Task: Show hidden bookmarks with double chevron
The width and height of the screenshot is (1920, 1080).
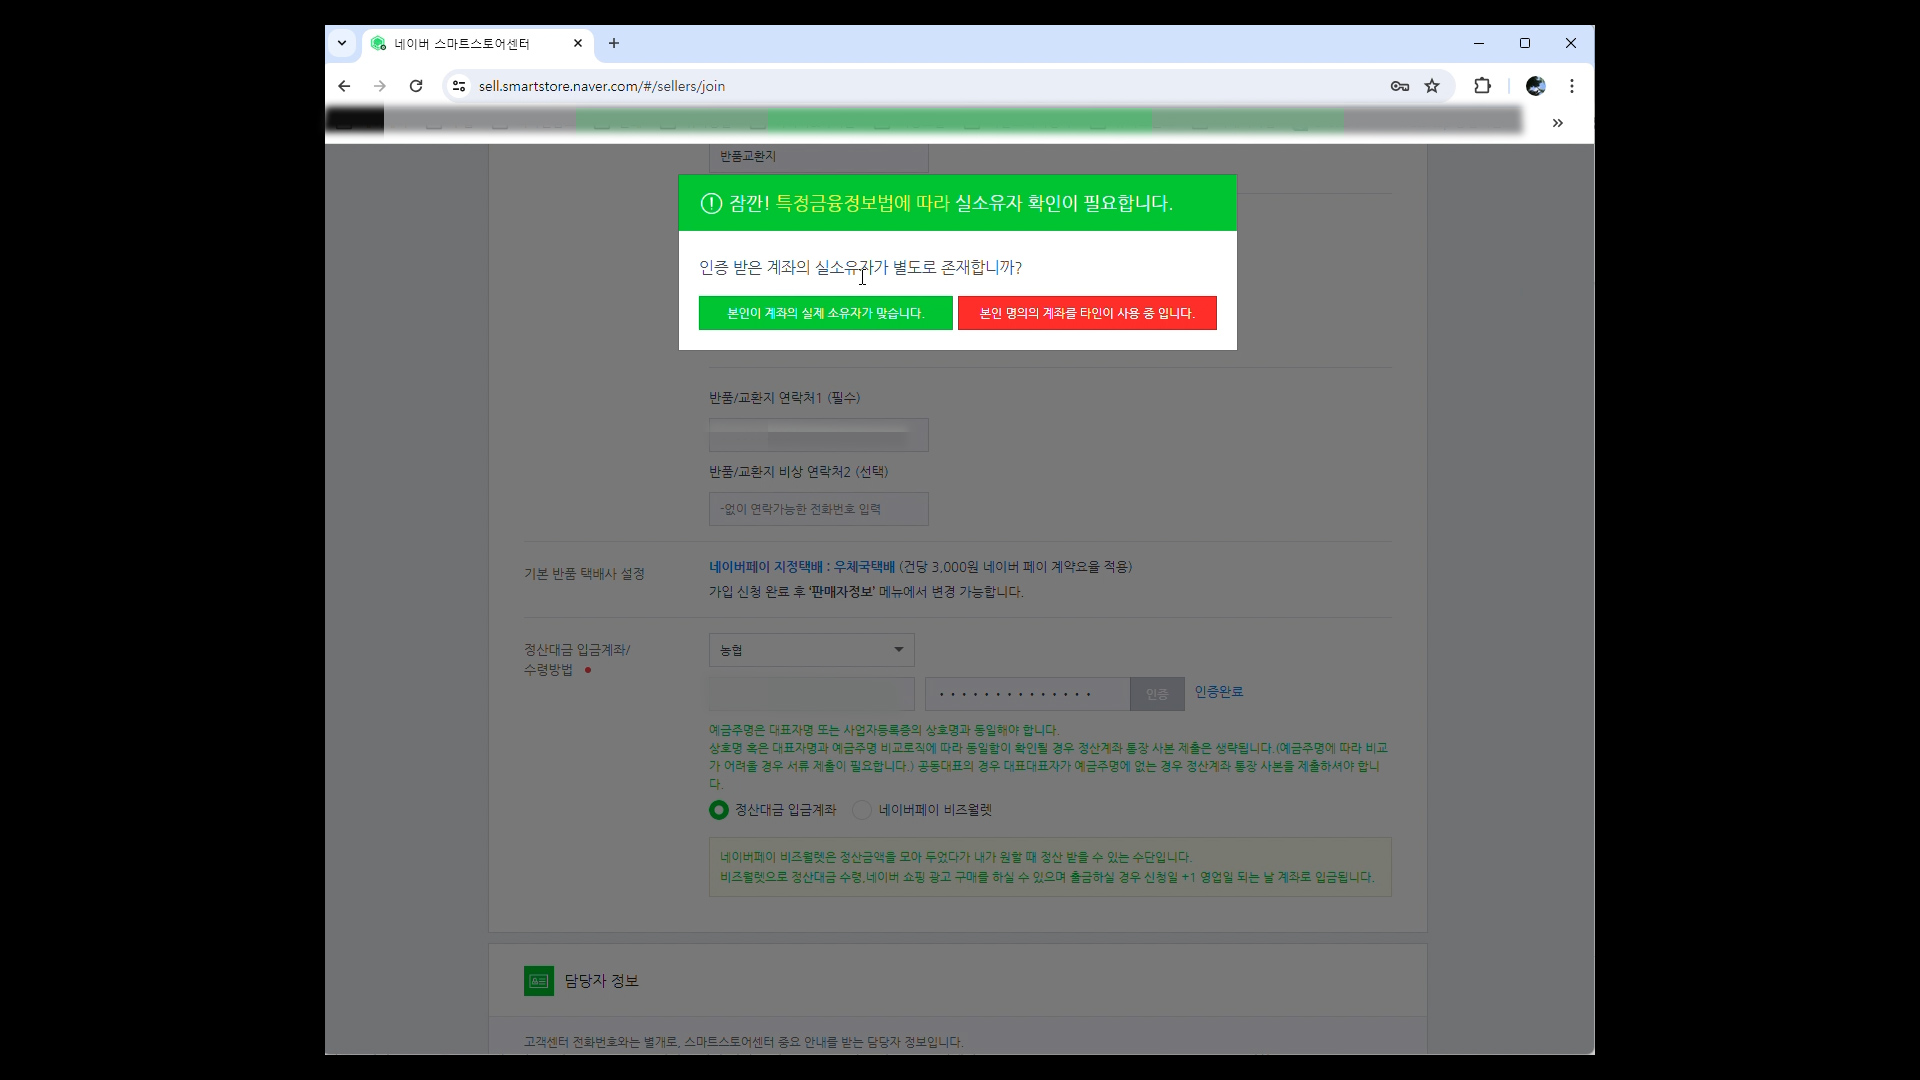Action: point(1557,123)
